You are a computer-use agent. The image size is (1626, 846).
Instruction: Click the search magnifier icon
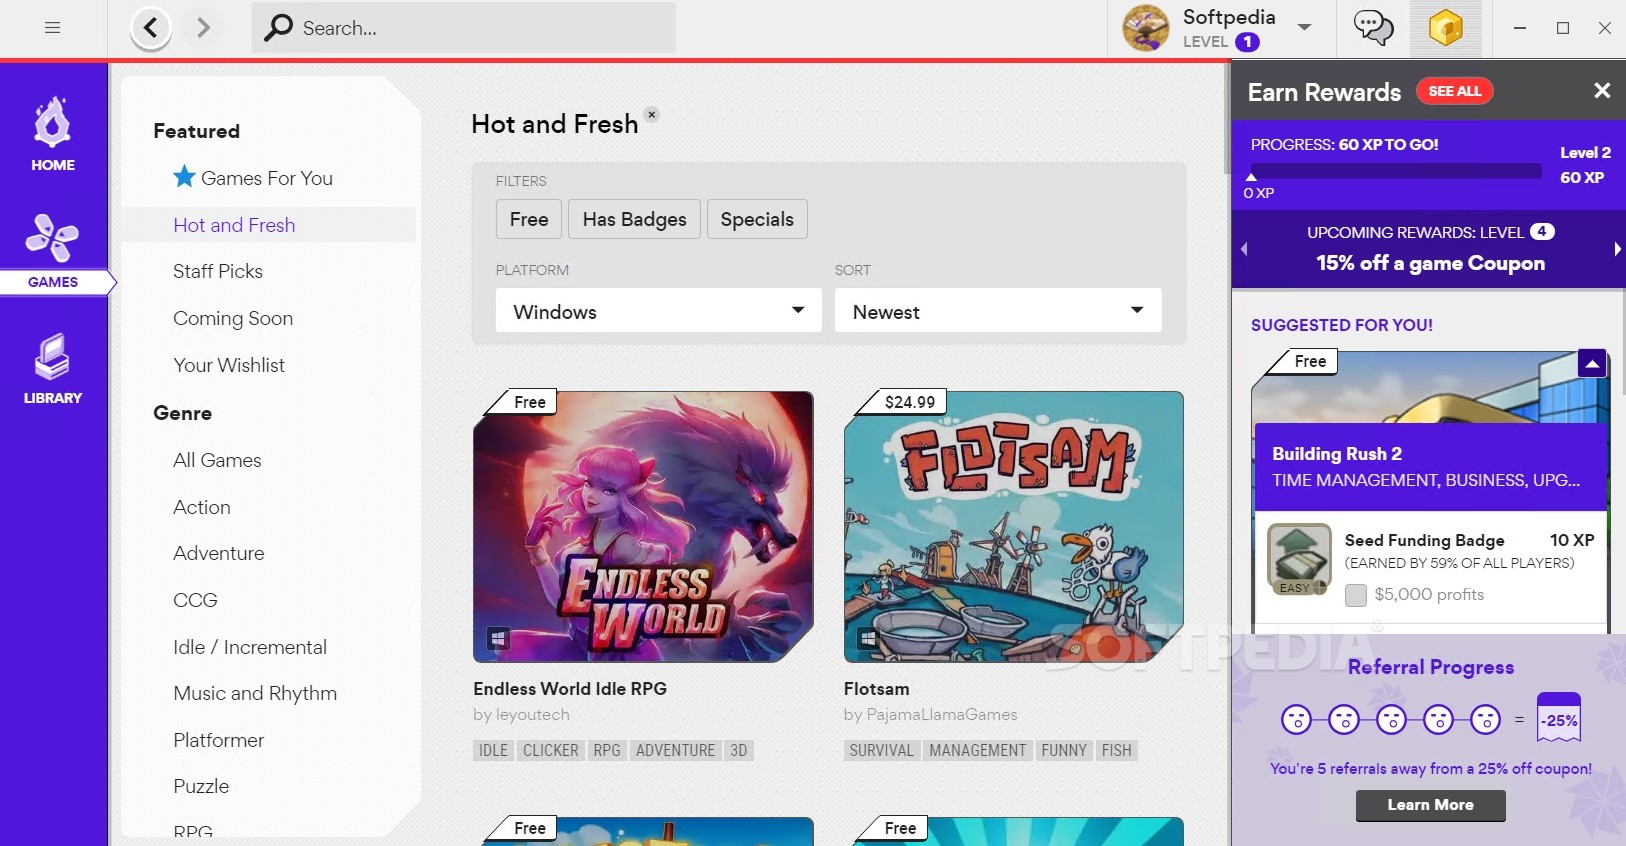click(x=278, y=28)
